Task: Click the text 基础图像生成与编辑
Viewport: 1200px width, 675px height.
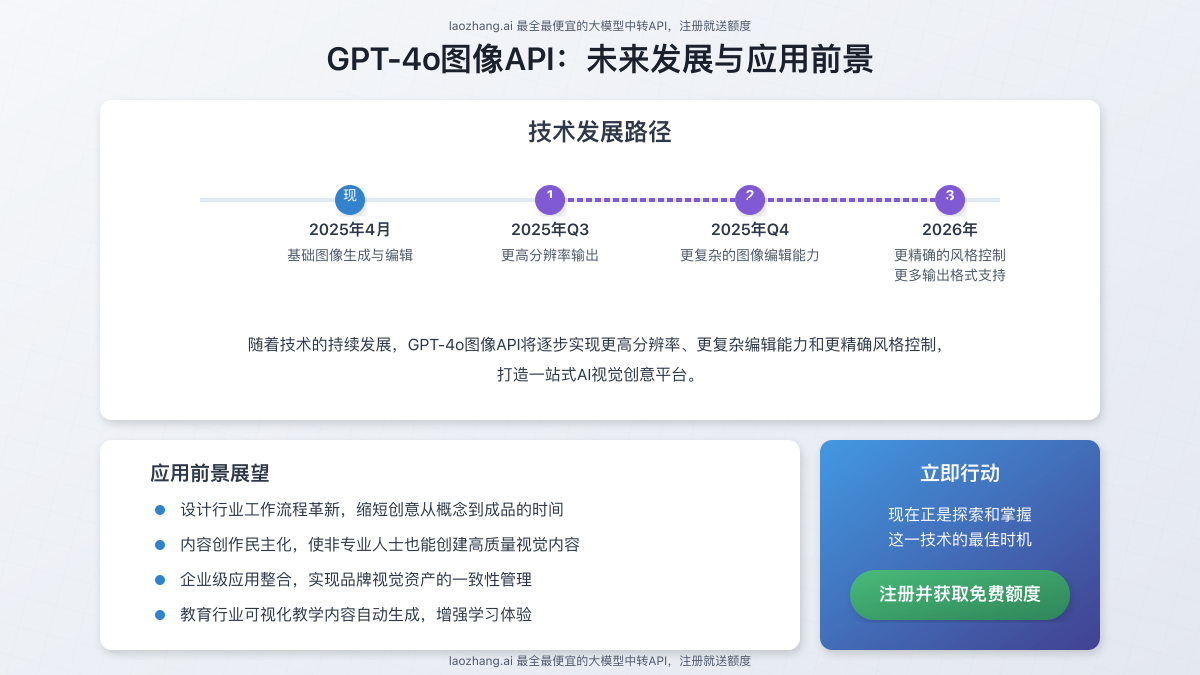Action: click(350, 255)
